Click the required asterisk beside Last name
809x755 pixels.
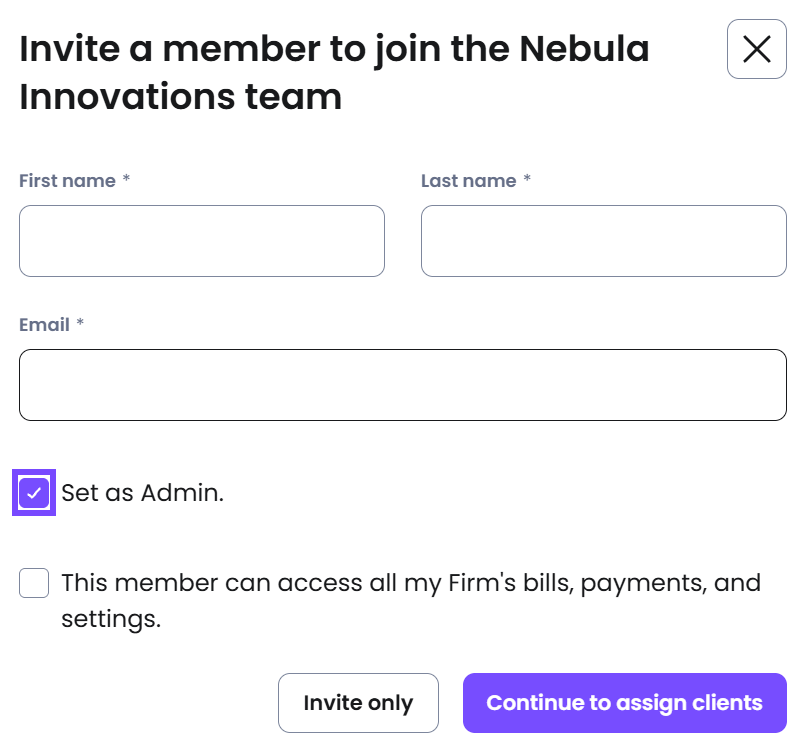click(x=527, y=179)
